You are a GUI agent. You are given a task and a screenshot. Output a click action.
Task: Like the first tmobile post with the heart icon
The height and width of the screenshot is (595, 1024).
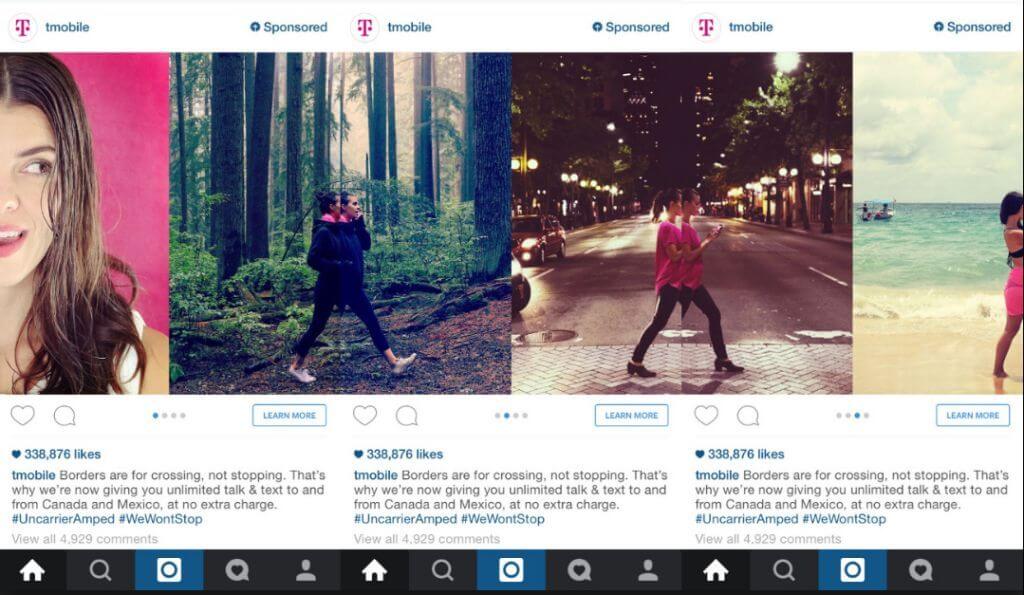23,415
